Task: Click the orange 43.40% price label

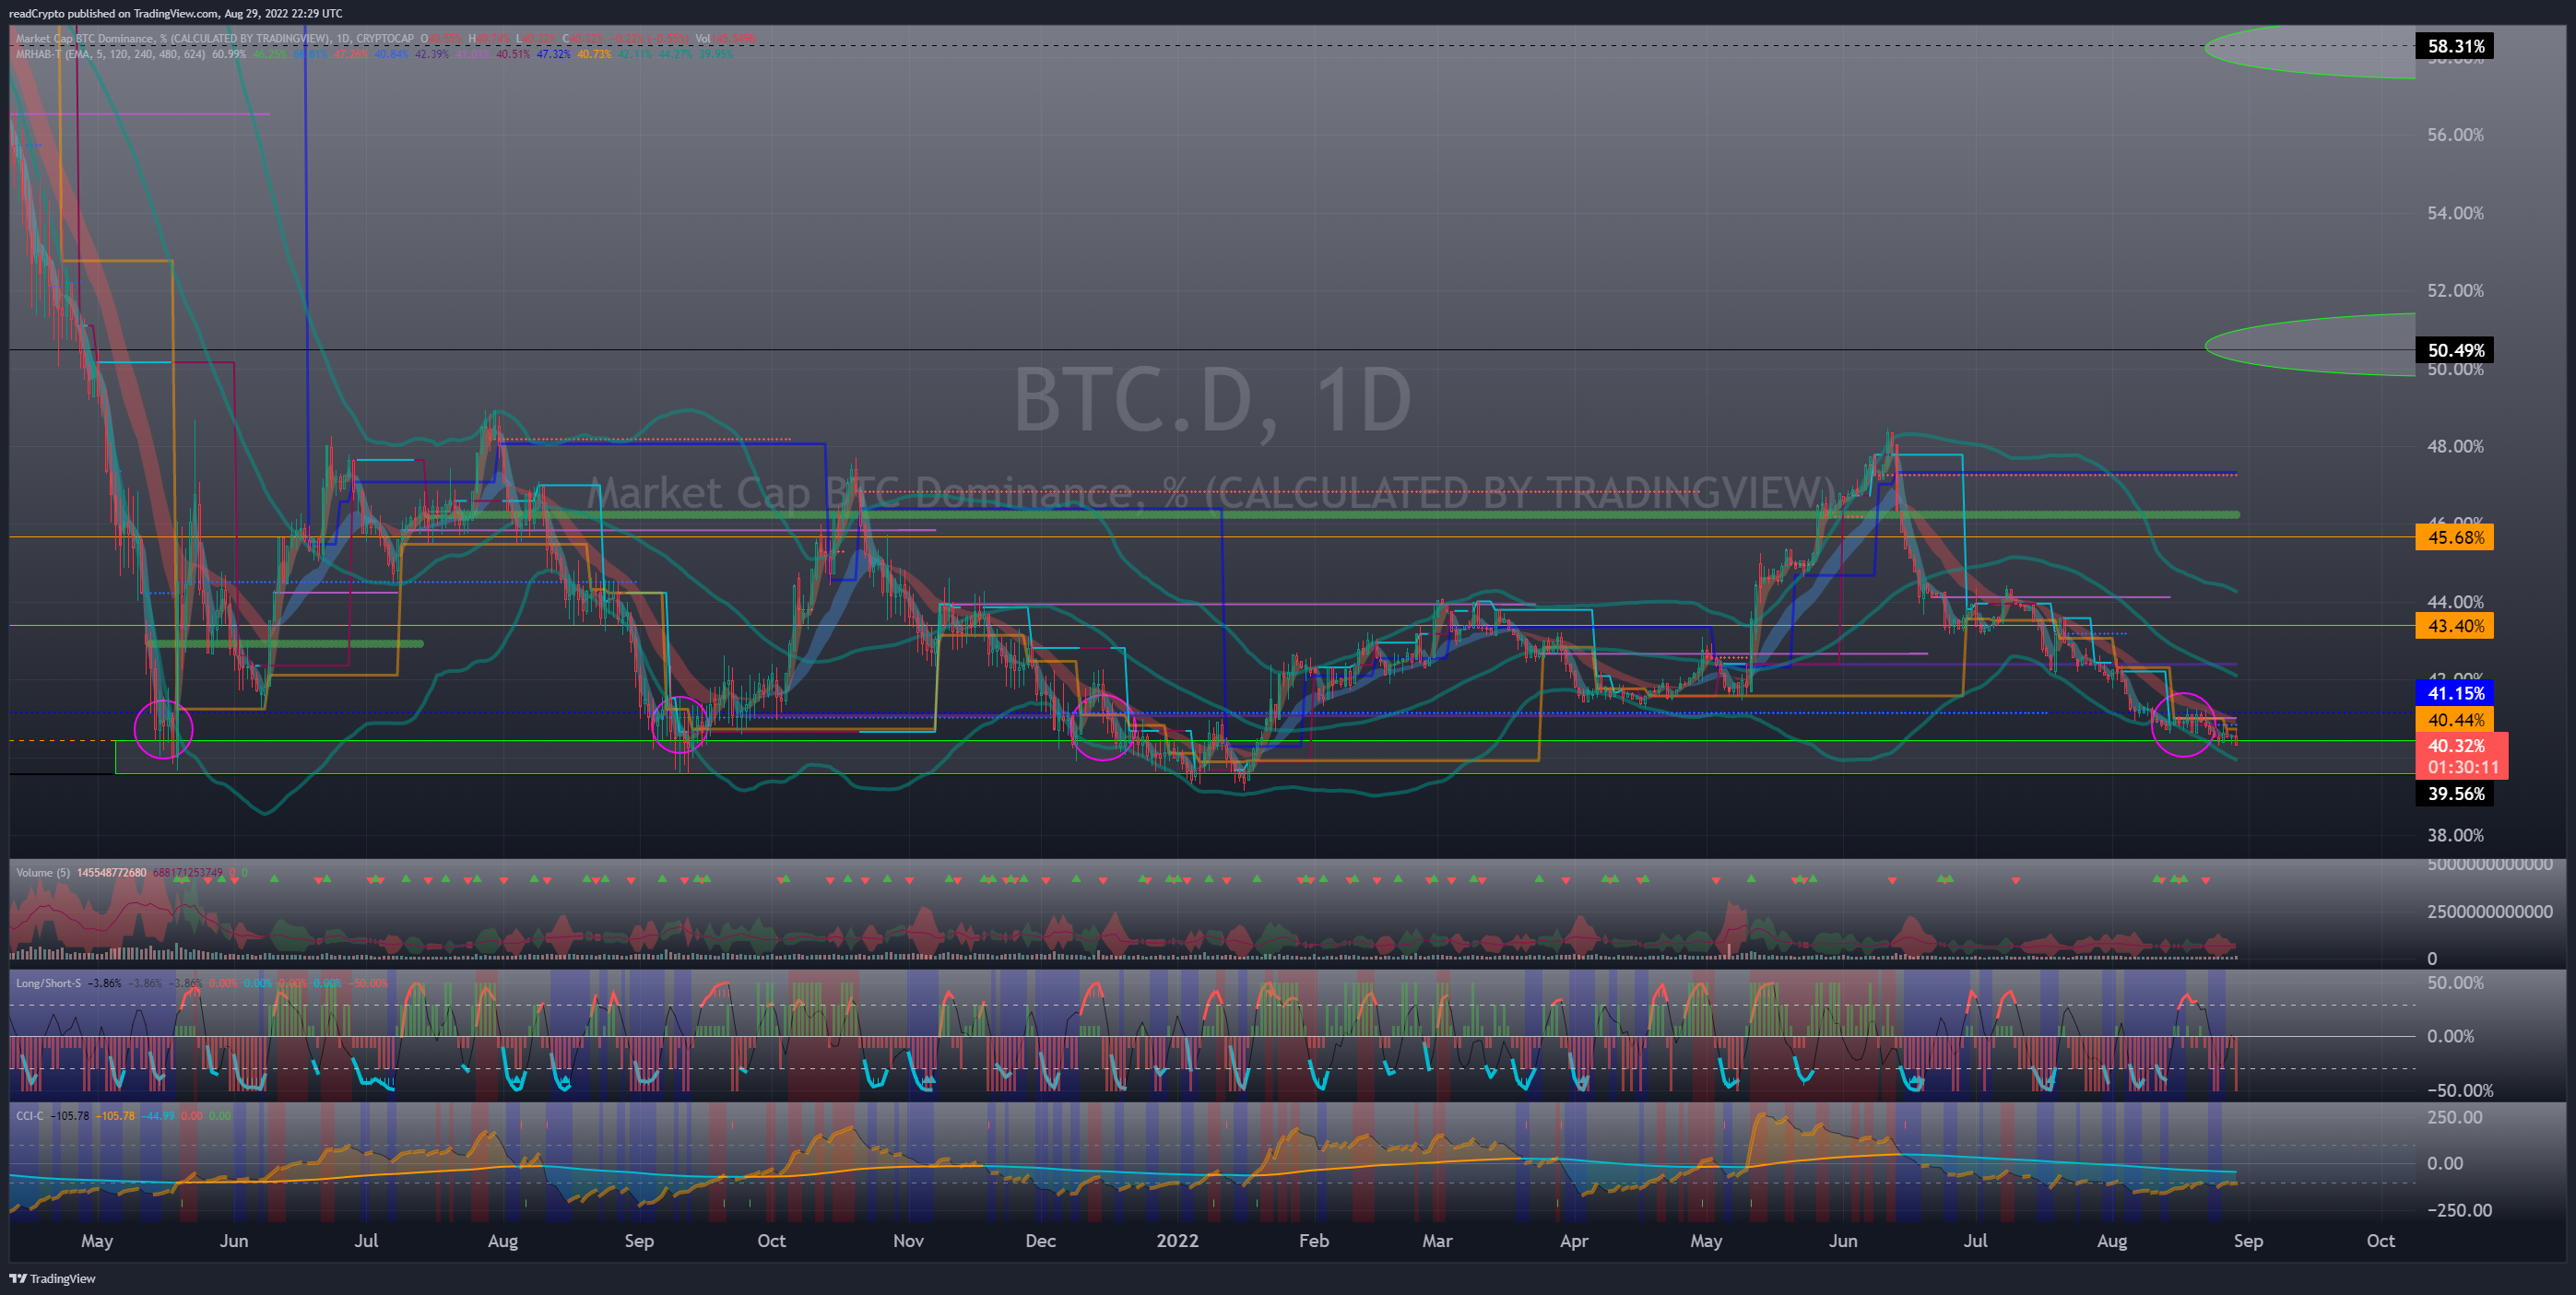Action: [x=2455, y=626]
